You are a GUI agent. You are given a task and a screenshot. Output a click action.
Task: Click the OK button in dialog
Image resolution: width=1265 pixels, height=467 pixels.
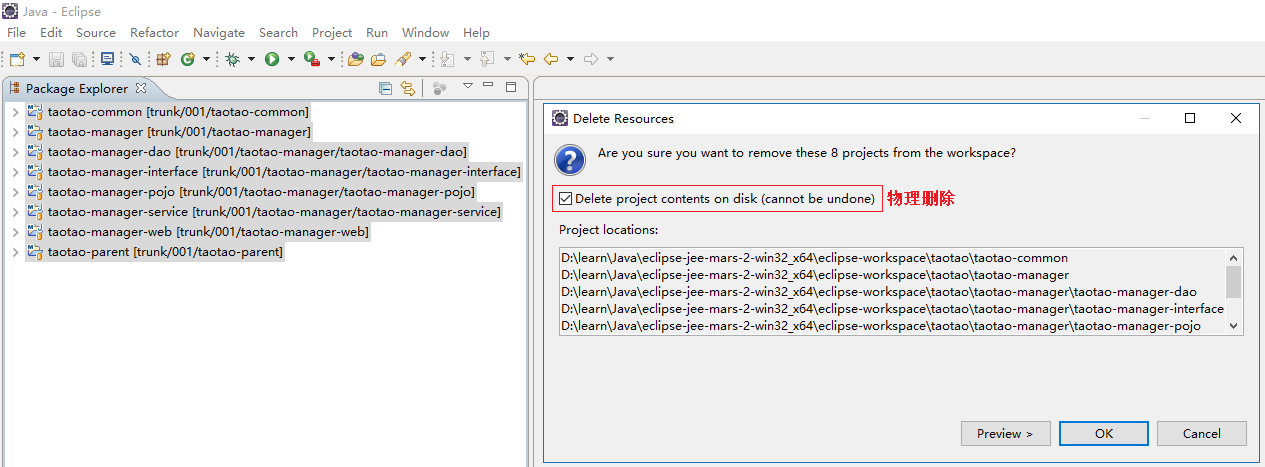pos(1103,433)
